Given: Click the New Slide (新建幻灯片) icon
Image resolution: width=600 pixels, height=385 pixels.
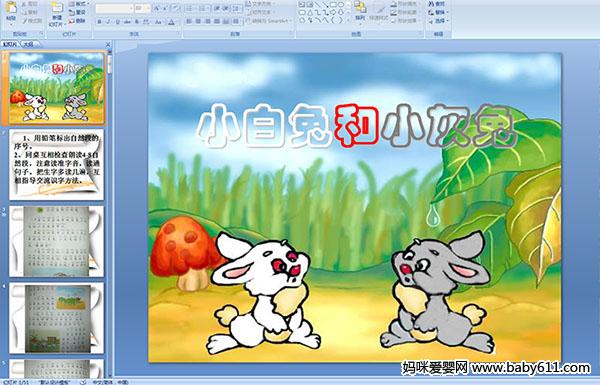Looking at the screenshot, I should pos(57,7).
